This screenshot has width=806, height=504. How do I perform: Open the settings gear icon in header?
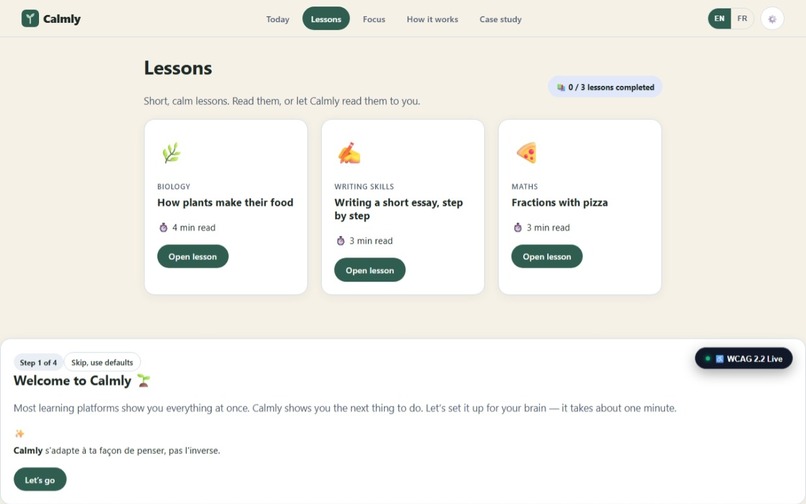pyautogui.click(x=772, y=19)
